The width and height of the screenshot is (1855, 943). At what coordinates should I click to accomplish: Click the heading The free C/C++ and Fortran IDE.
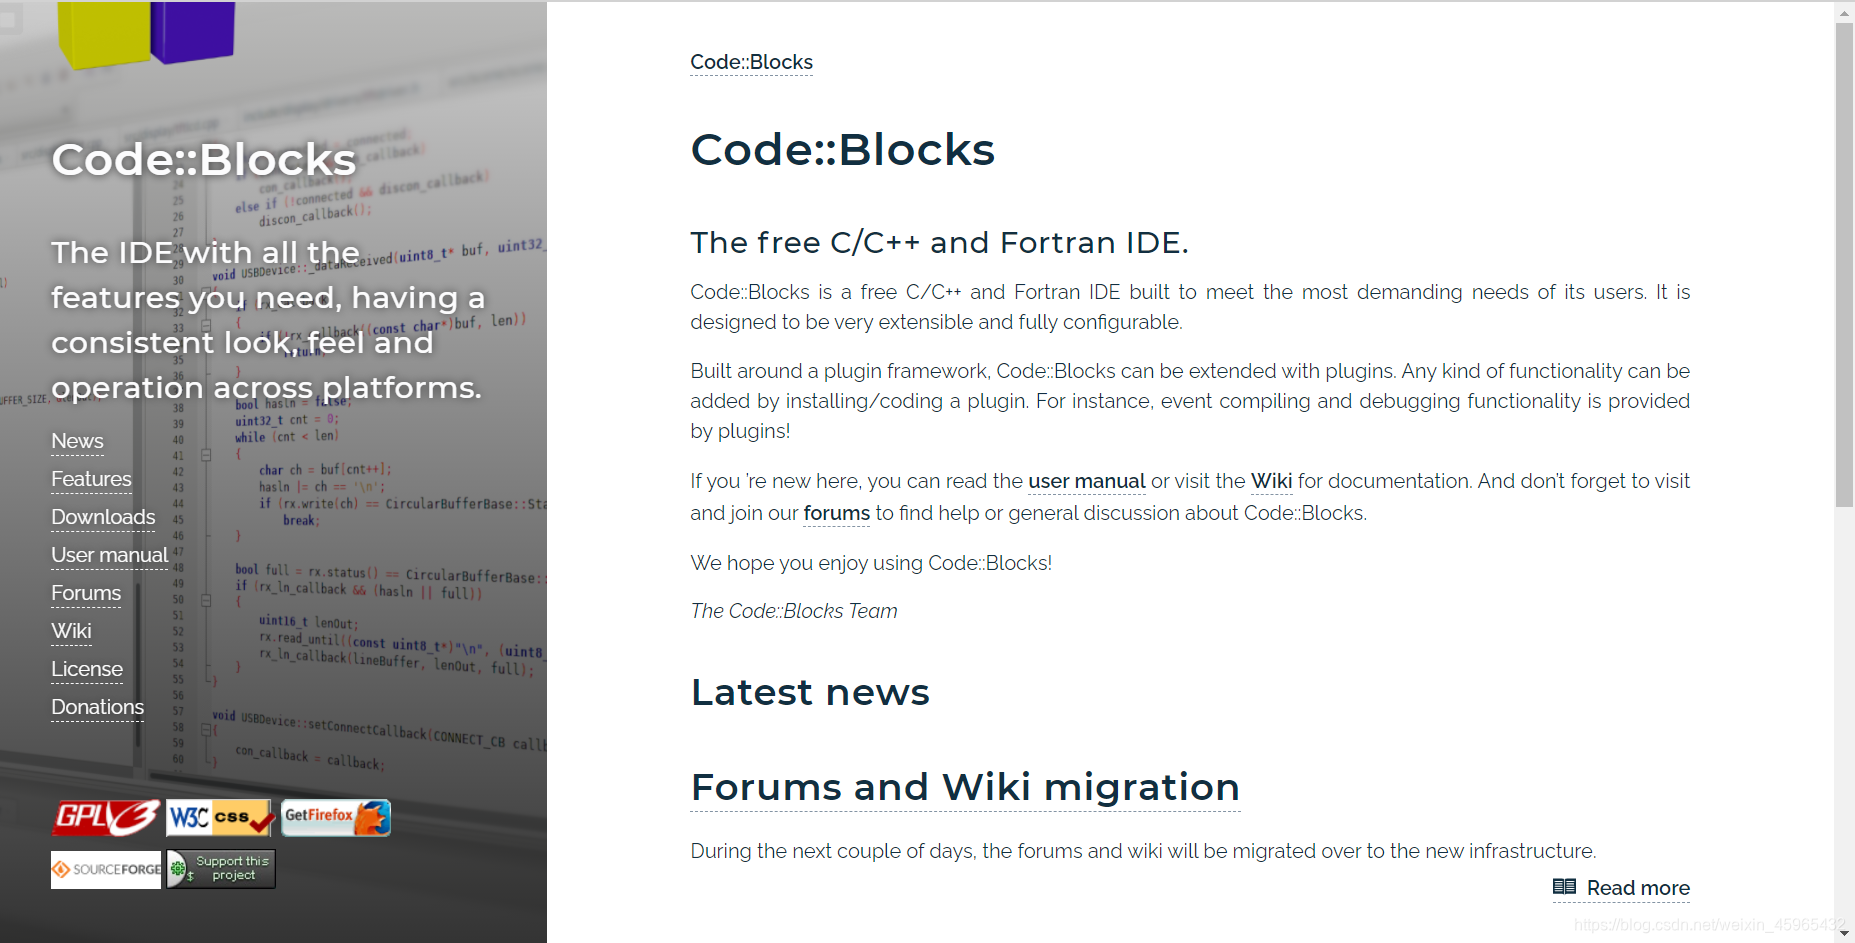pos(939,243)
